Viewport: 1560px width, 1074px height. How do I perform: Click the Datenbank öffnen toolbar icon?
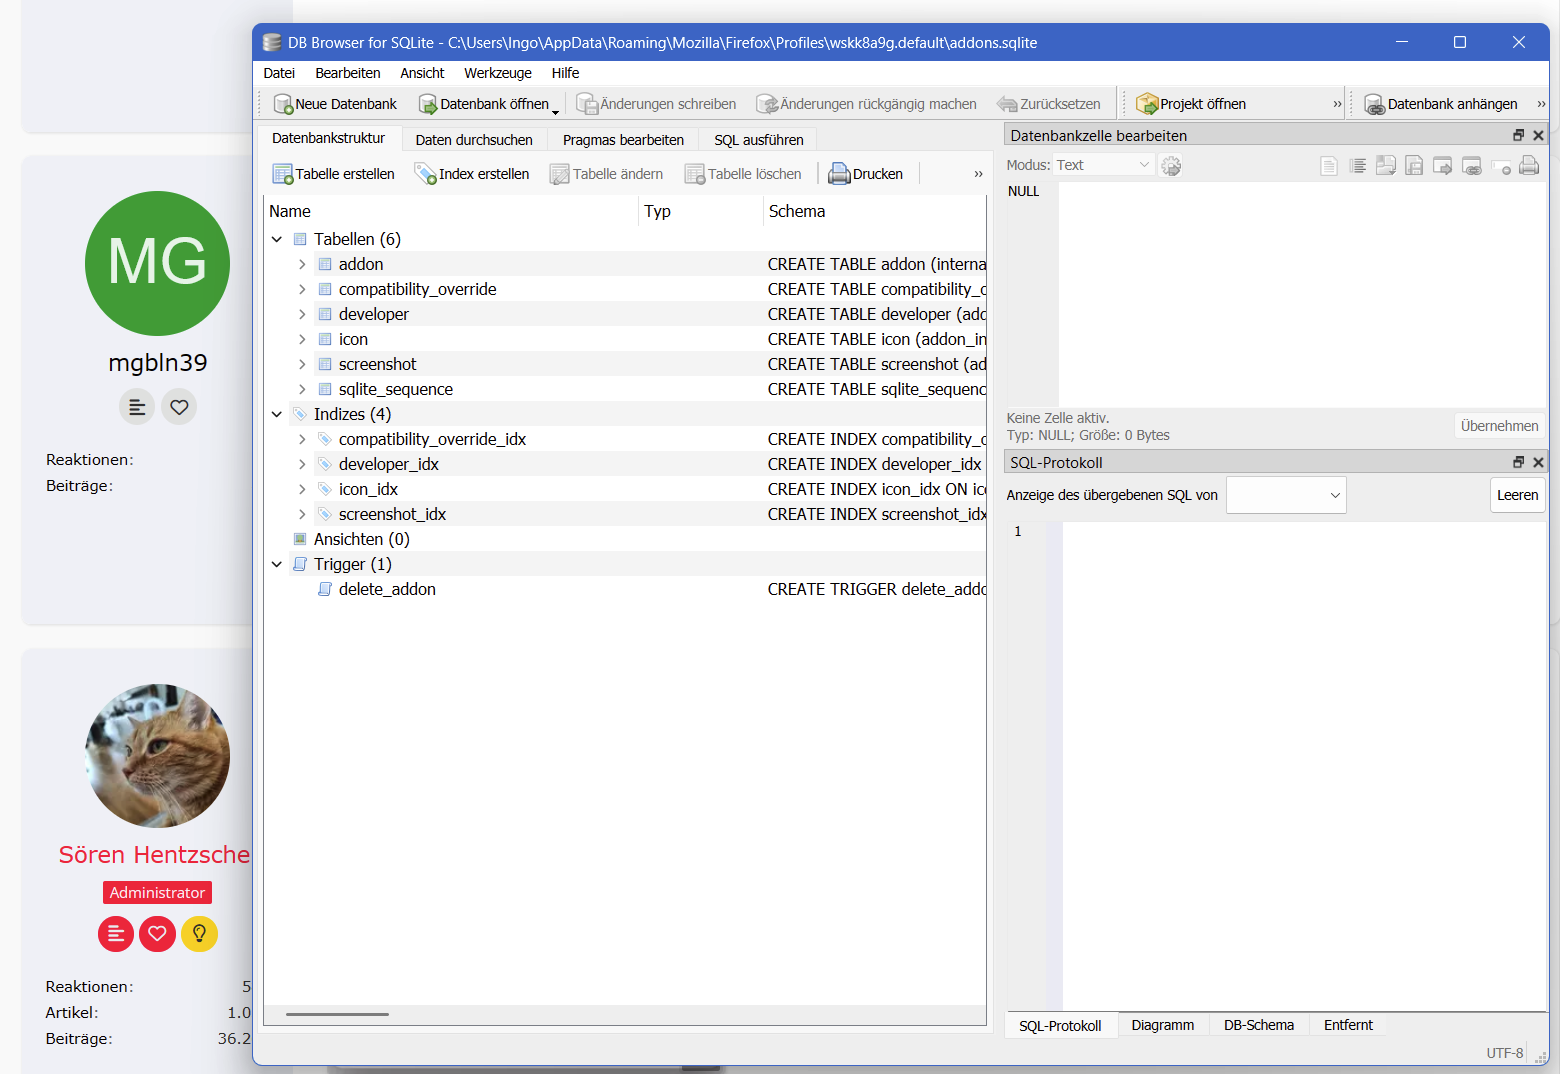(x=428, y=104)
